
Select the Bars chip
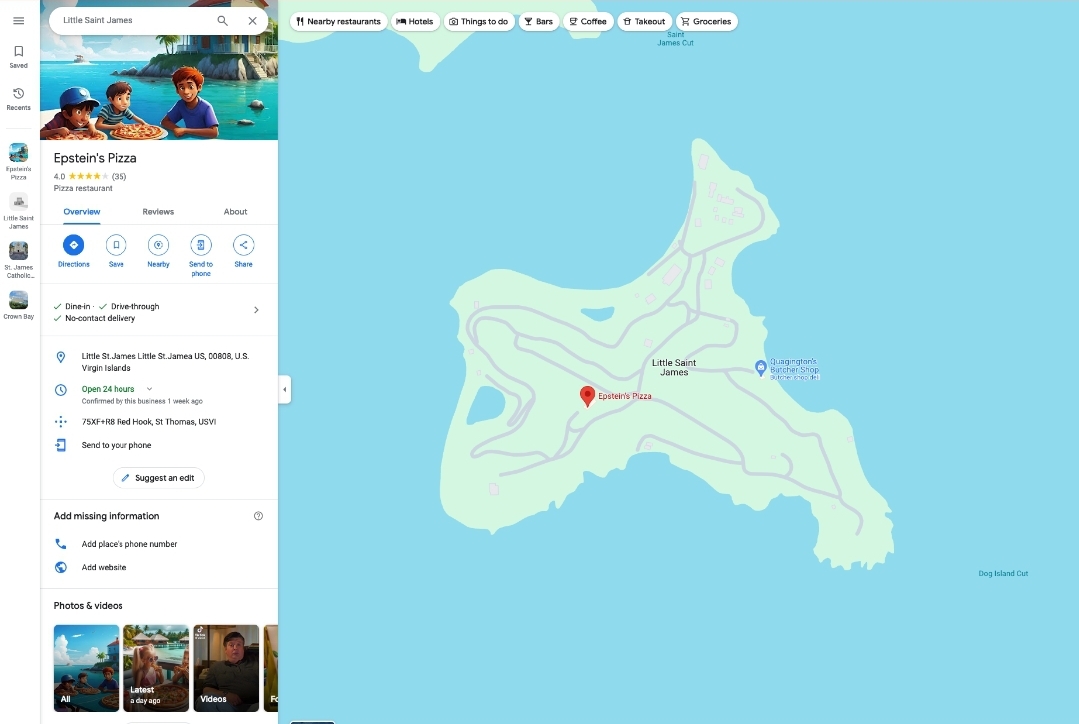point(539,21)
